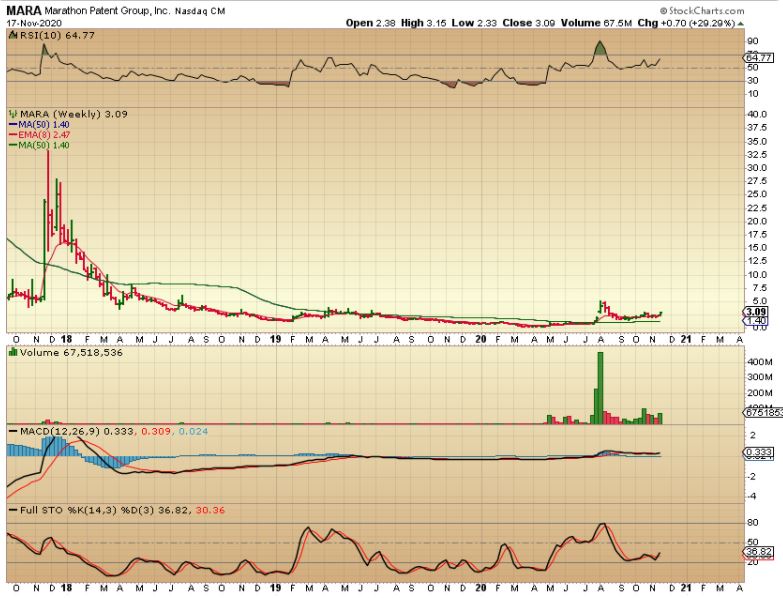Click the 32.5 price axis label
The height and width of the screenshot is (598, 783).
pyautogui.click(x=757, y=155)
